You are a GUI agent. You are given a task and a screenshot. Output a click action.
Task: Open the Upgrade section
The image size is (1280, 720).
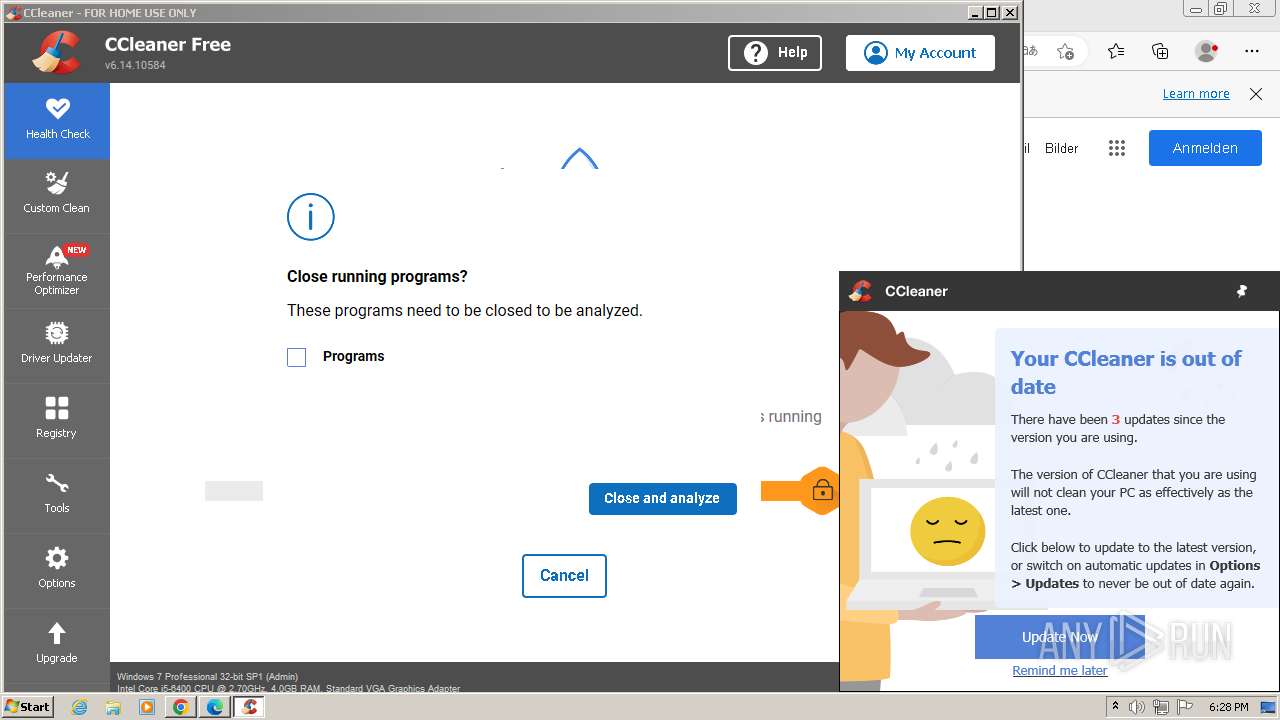click(57, 644)
